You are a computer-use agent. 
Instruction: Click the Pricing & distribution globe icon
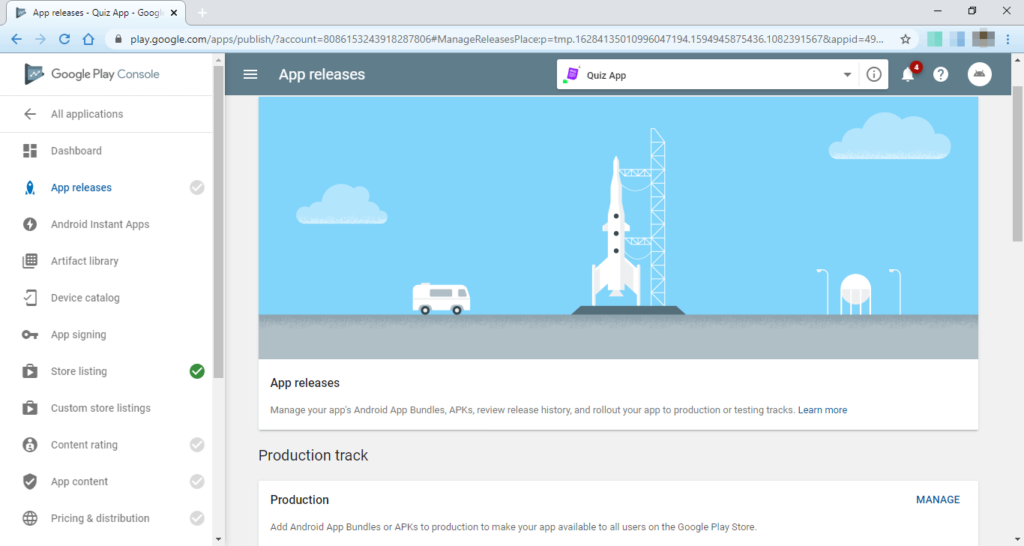(30, 518)
